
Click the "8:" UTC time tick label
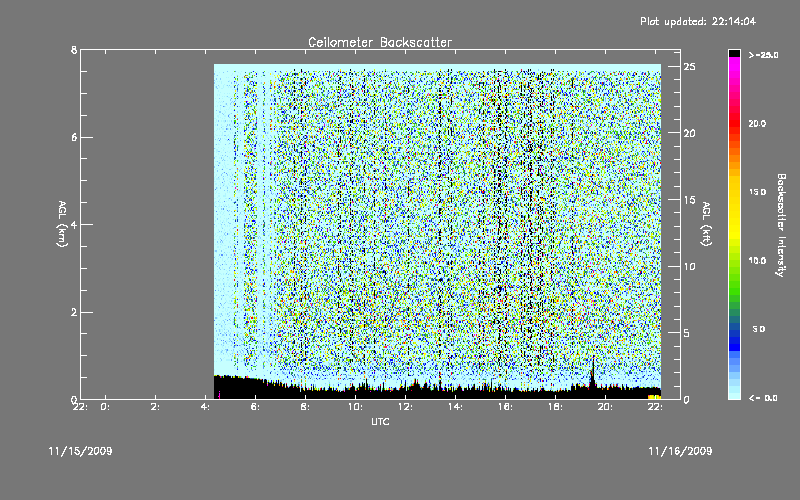(305, 407)
